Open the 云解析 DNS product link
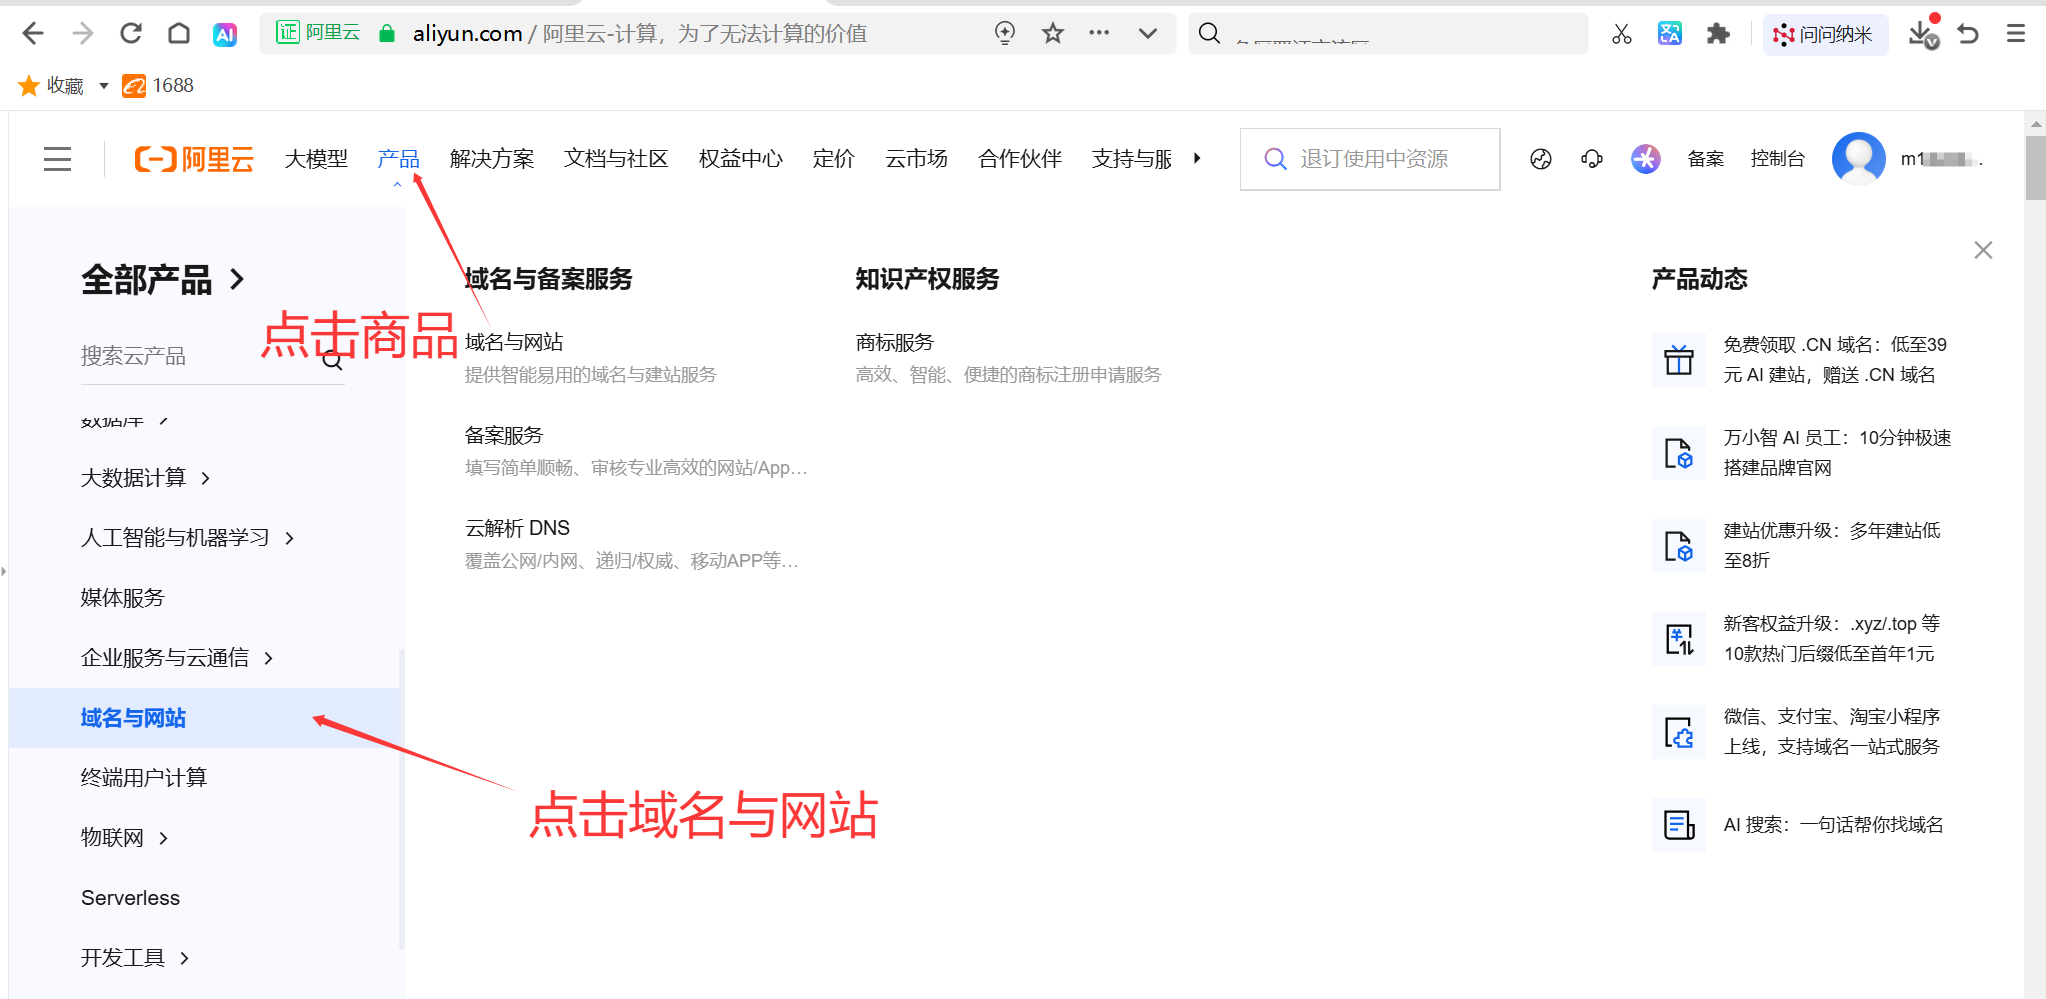 pos(517,528)
